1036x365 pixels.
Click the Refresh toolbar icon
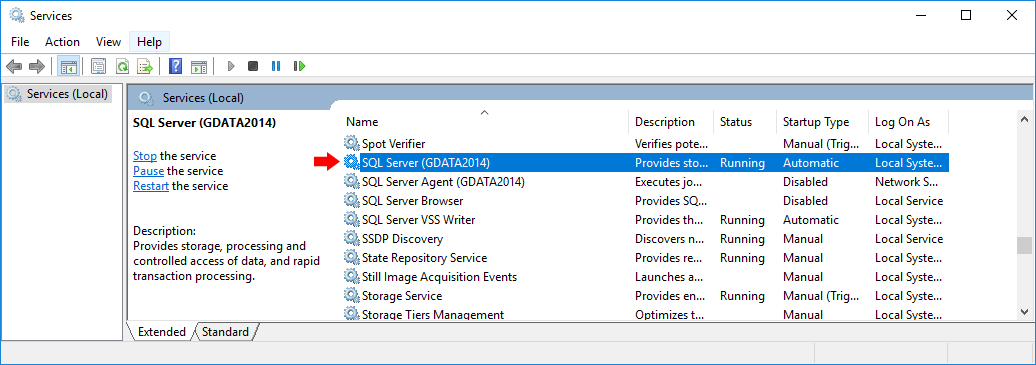122,66
